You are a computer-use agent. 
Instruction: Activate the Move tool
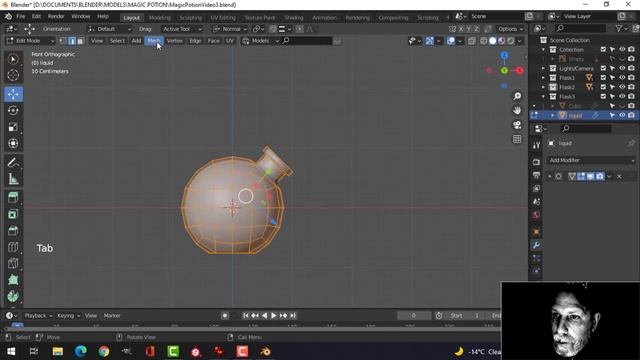[13, 94]
